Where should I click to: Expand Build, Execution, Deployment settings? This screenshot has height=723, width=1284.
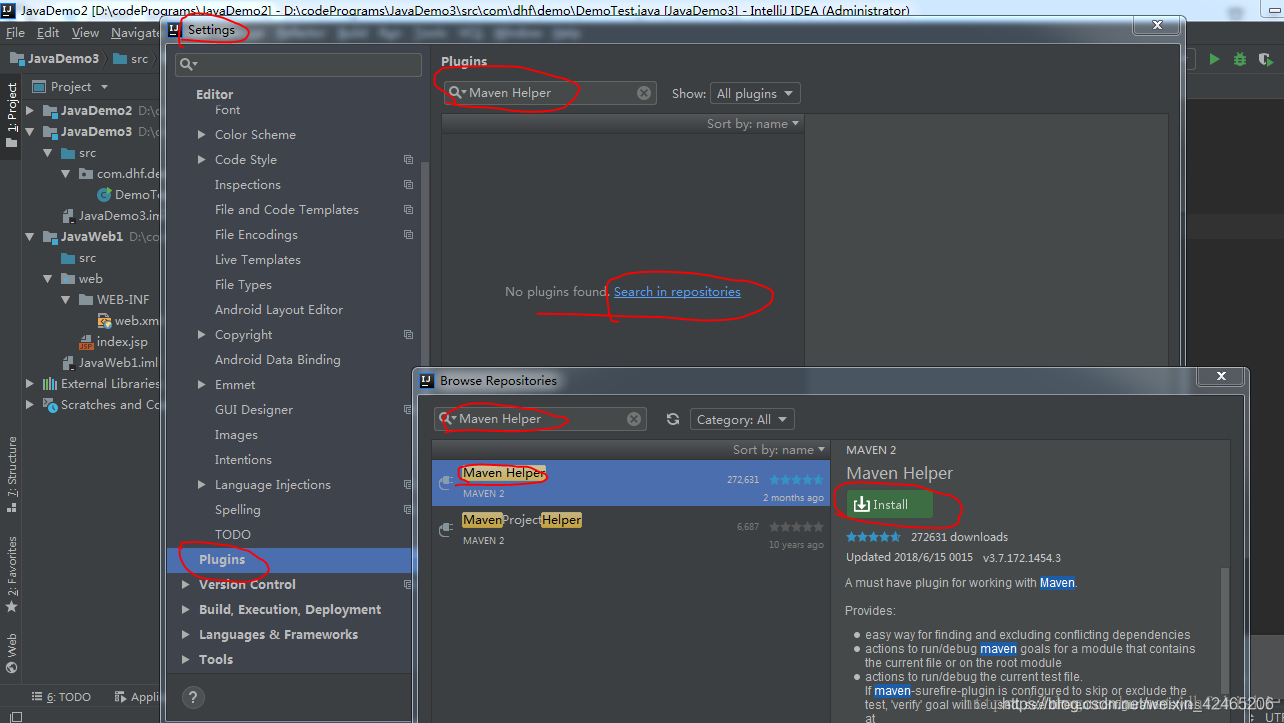click(x=186, y=610)
